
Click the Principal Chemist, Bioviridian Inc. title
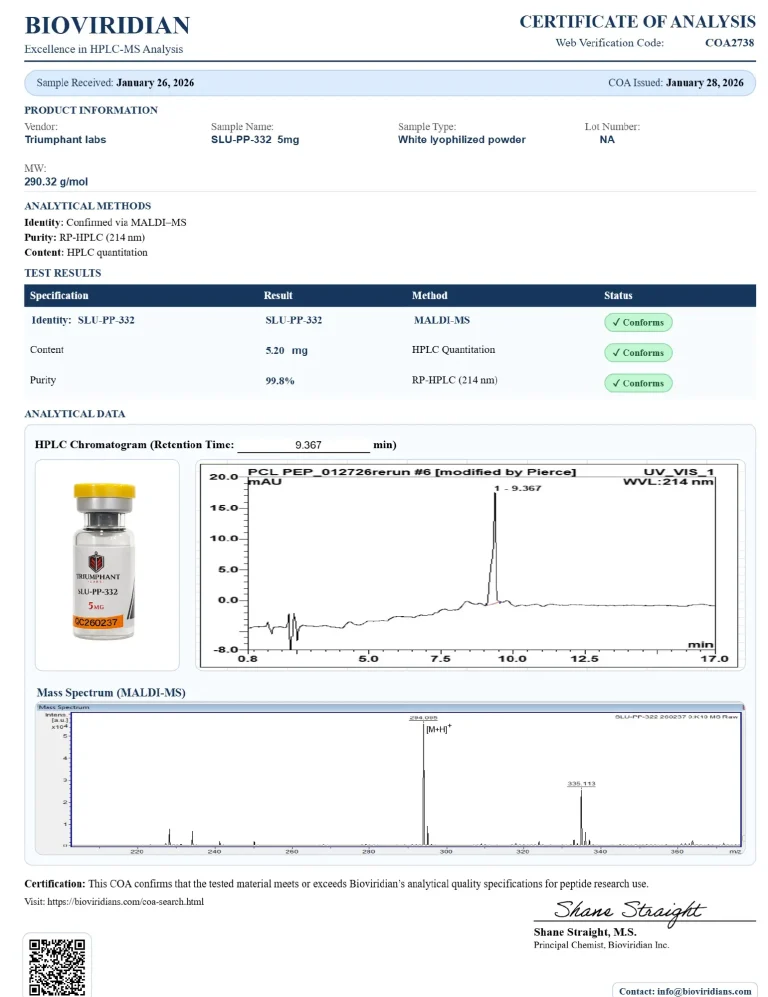click(601, 945)
